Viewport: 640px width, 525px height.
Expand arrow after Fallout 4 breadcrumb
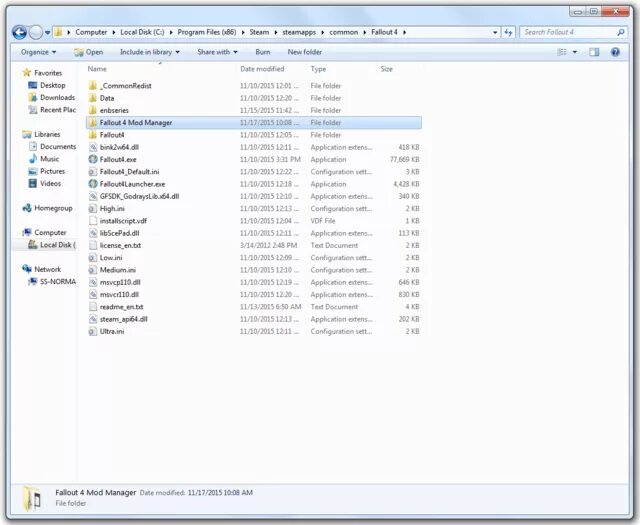[x=404, y=32]
